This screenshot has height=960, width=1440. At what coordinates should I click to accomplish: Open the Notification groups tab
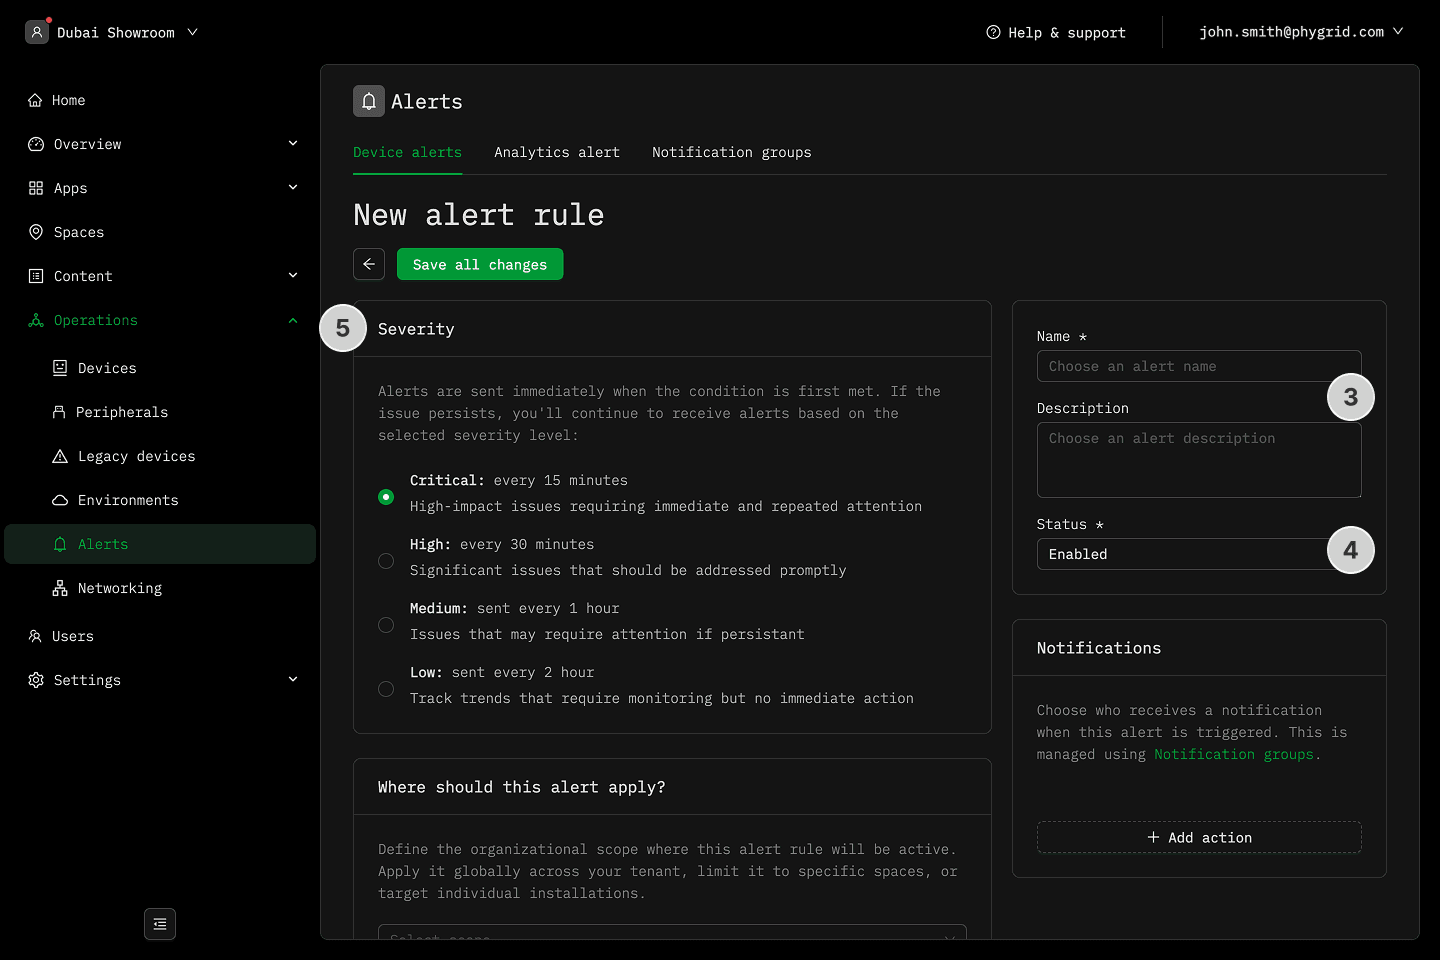click(x=731, y=152)
